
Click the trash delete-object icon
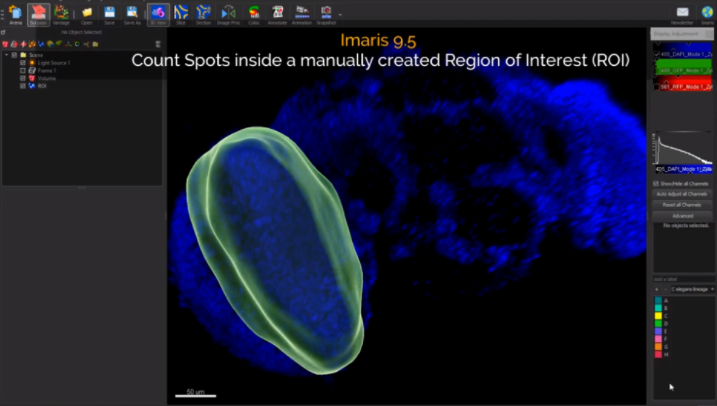point(158,44)
